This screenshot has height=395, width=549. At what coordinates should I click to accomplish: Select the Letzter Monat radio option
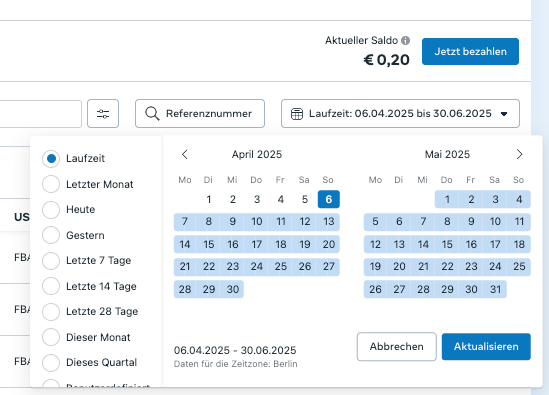point(51,184)
